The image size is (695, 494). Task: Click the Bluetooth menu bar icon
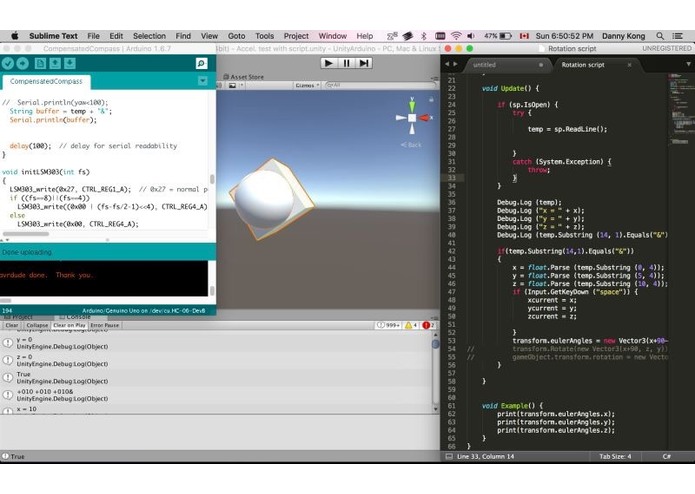click(x=424, y=36)
